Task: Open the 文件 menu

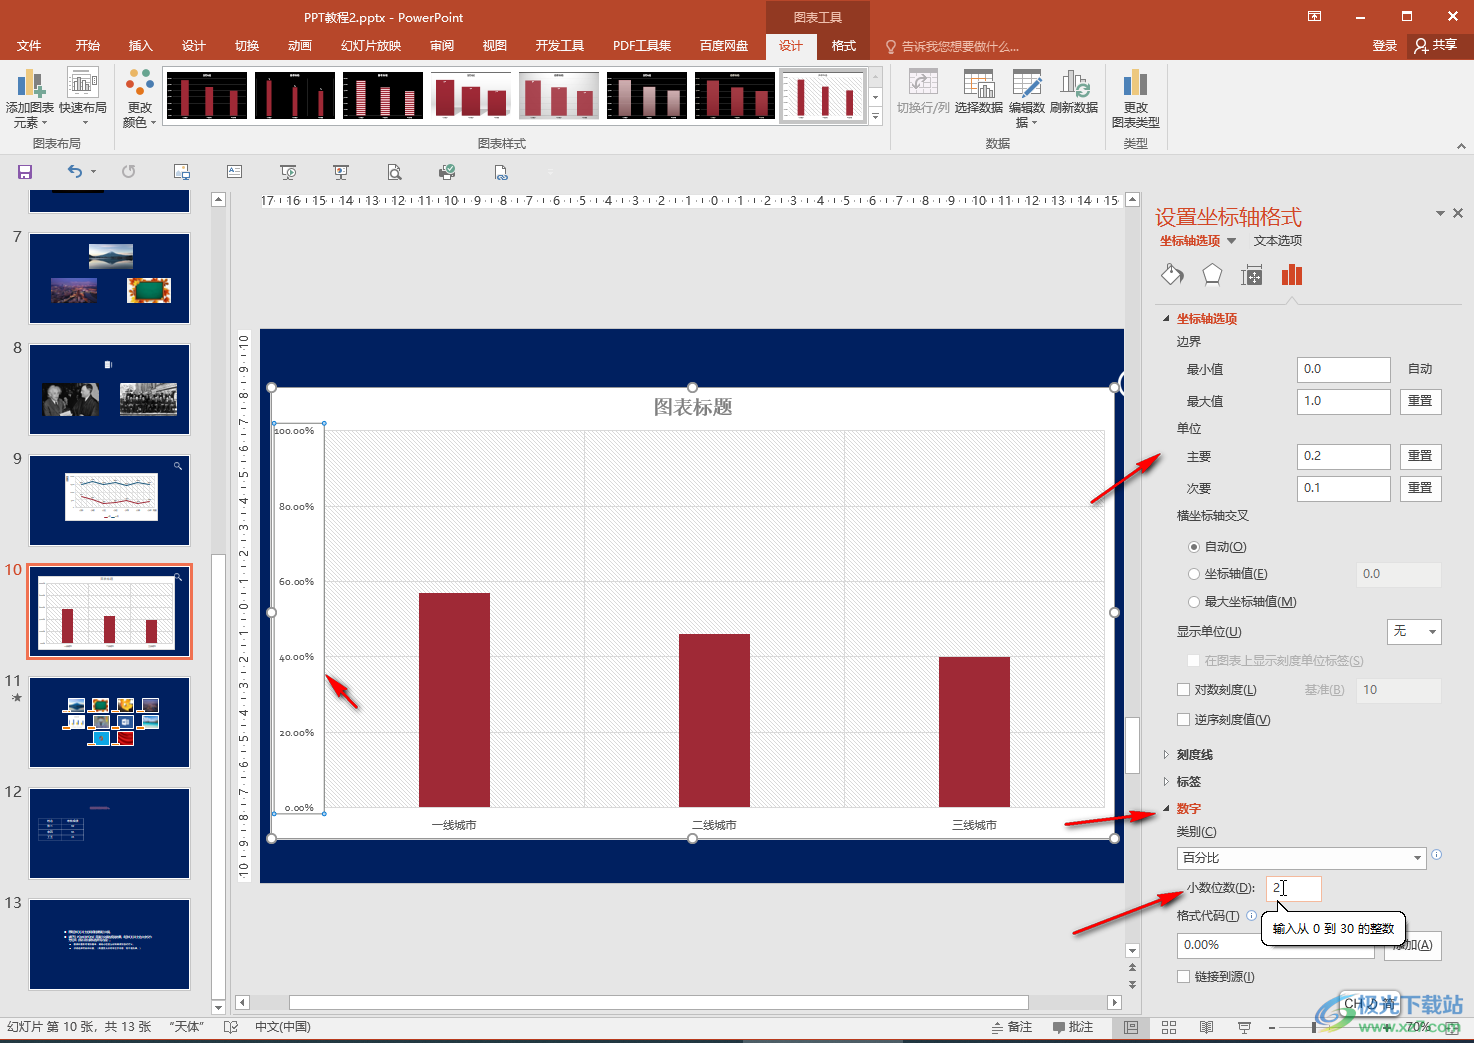Action: (29, 46)
